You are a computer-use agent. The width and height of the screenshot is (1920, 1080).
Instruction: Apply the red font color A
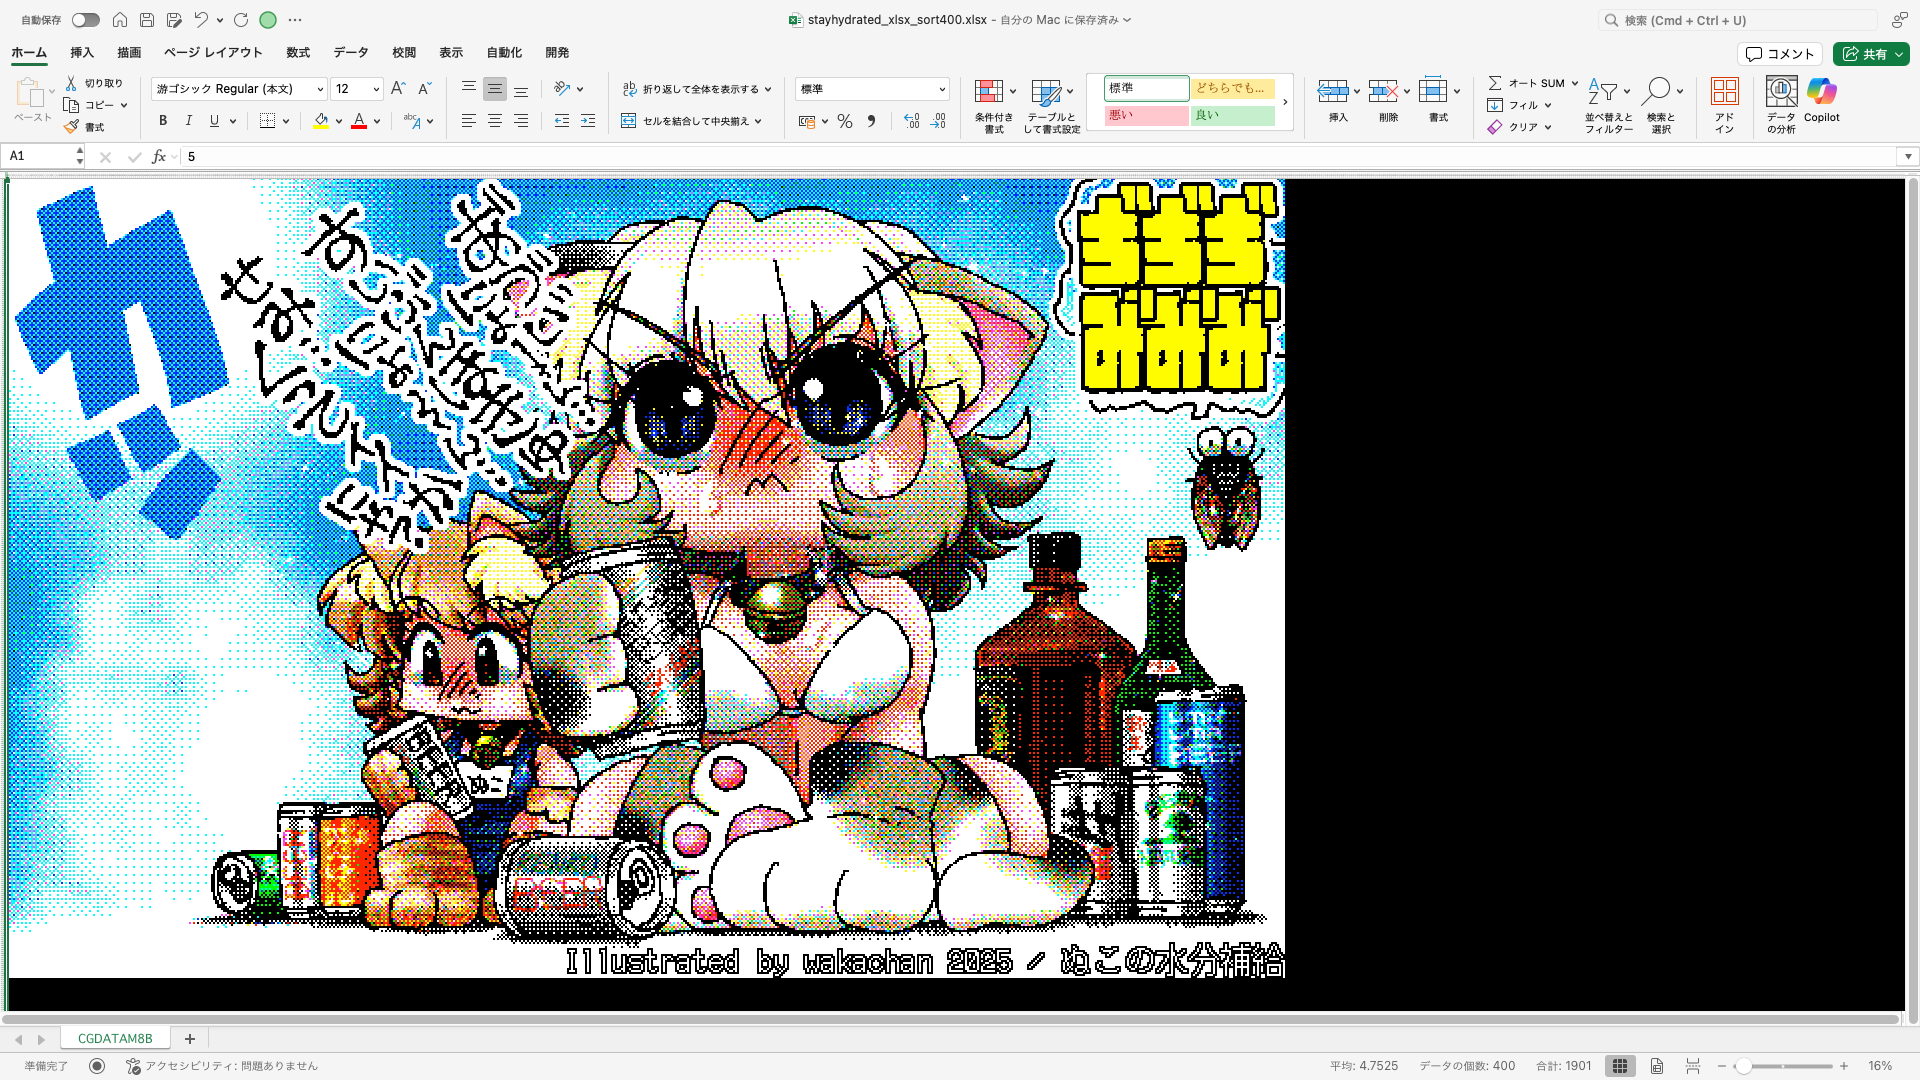click(x=359, y=121)
